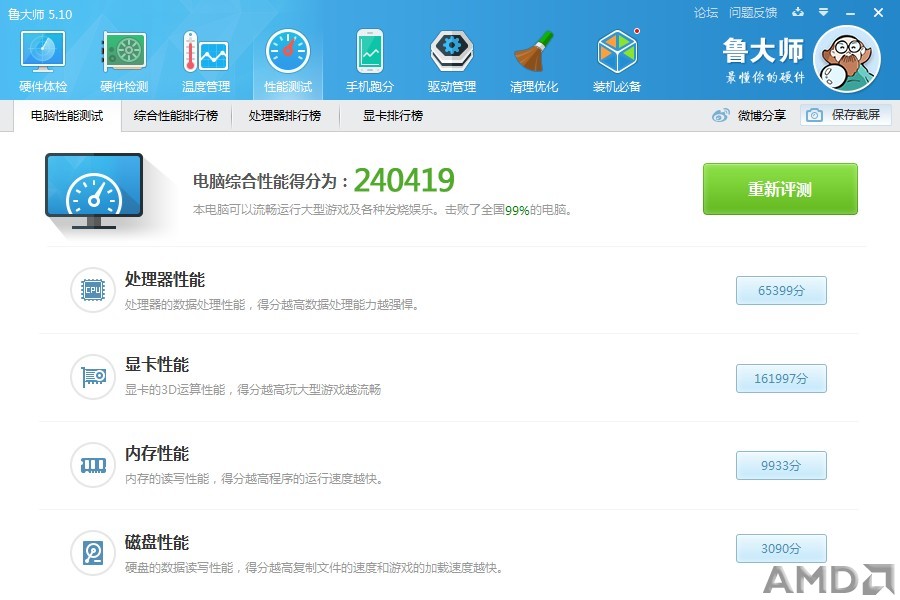Click the green 99% percentage text
The height and width of the screenshot is (600, 900).
click(x=517, y=210)
